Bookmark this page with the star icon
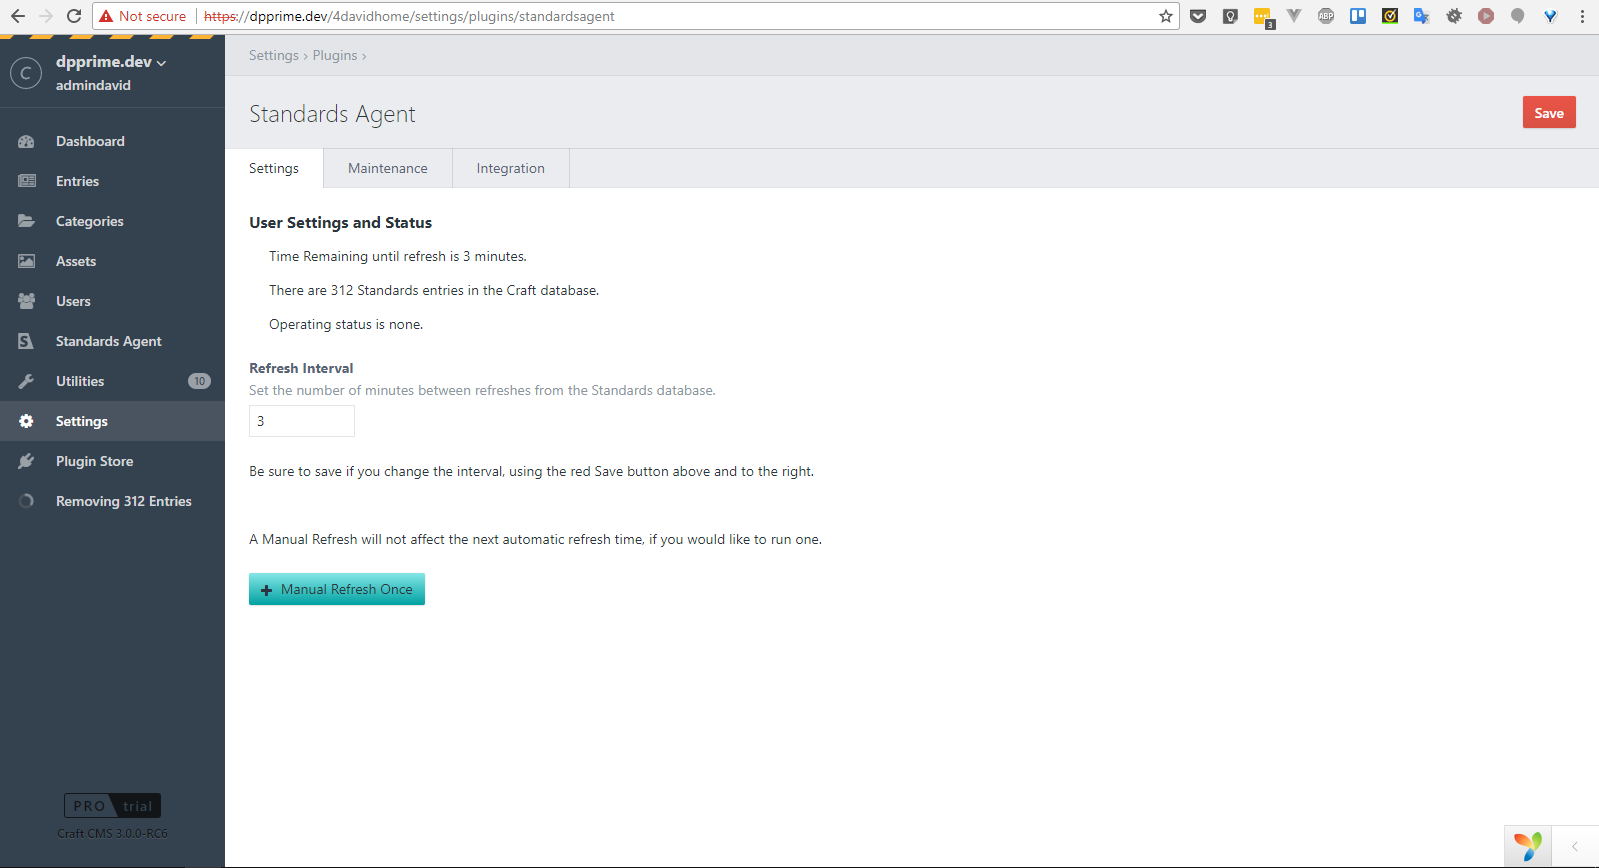 (1166, 16)
